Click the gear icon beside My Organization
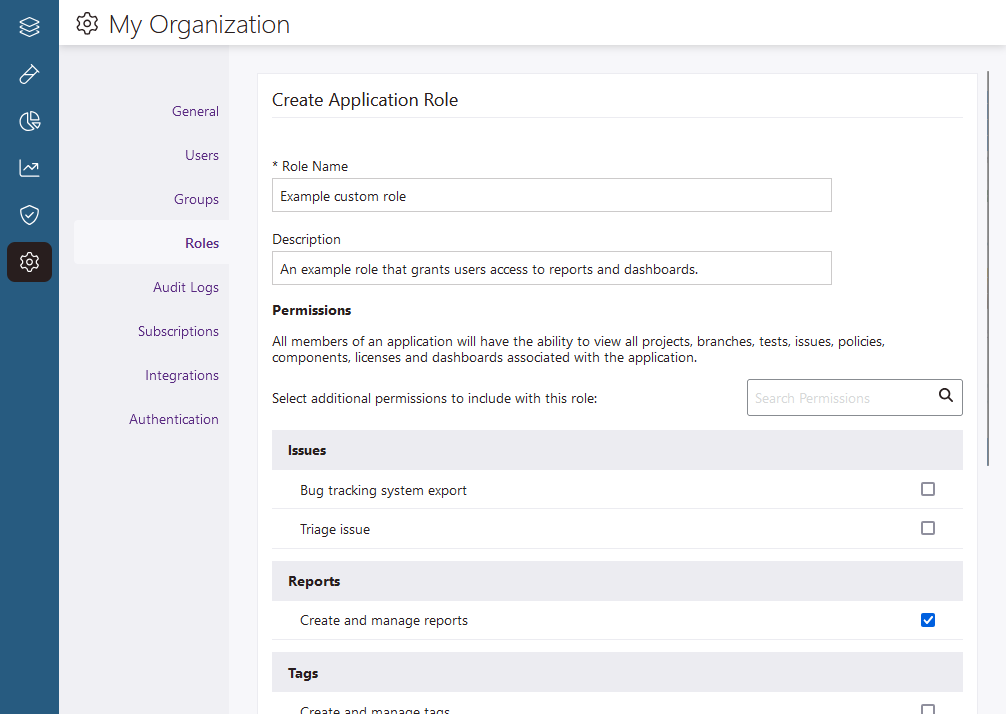1006x714 pixels. (88, 24)
